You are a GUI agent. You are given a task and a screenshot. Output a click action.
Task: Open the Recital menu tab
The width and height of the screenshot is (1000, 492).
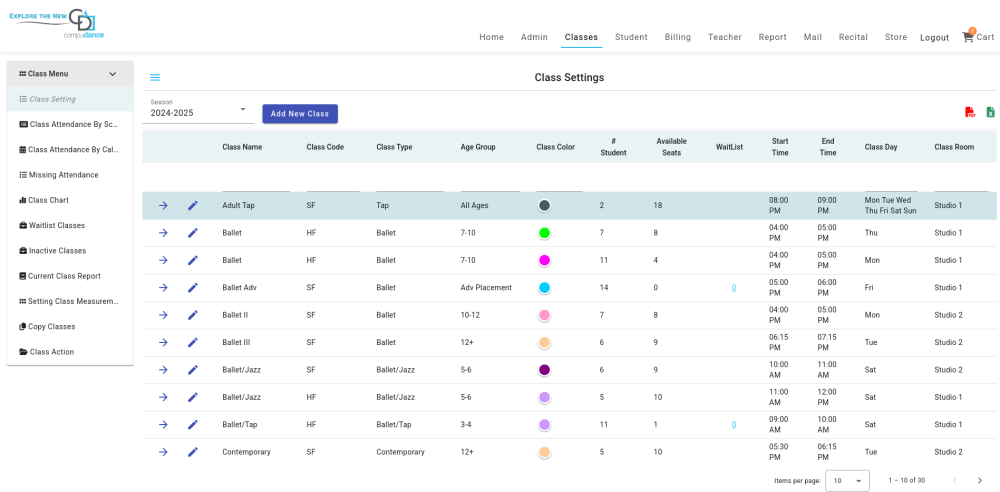pos(853,37)
